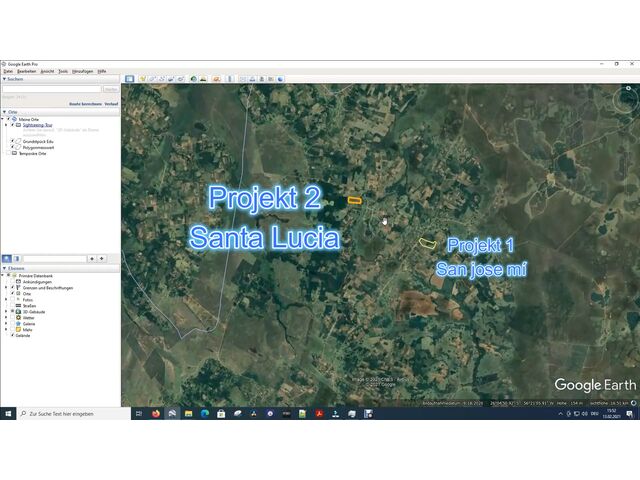This screenshot has height=480, width=640.
Task: Open the Hinzufügen menu
Action: coord(82,71)
